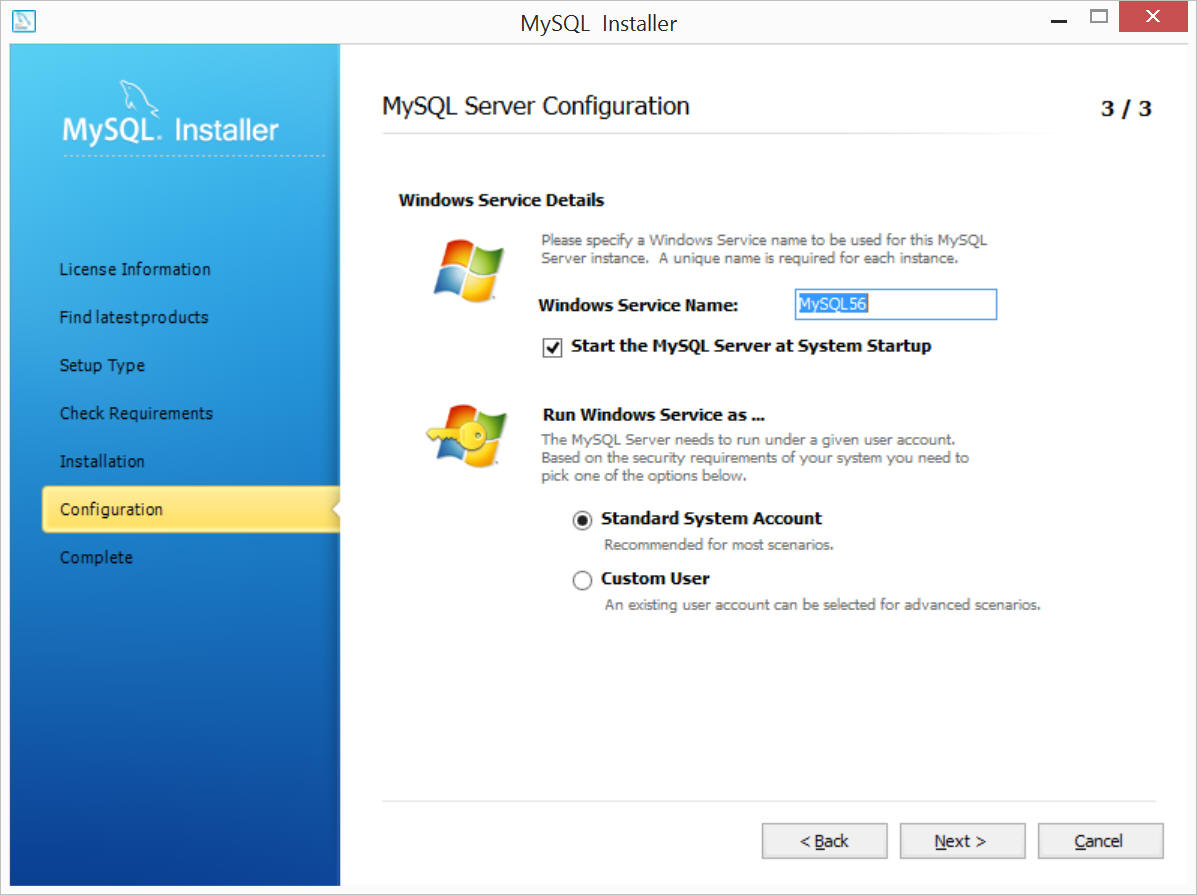
Task: Click the Next > button
Action: pos(962,841)
